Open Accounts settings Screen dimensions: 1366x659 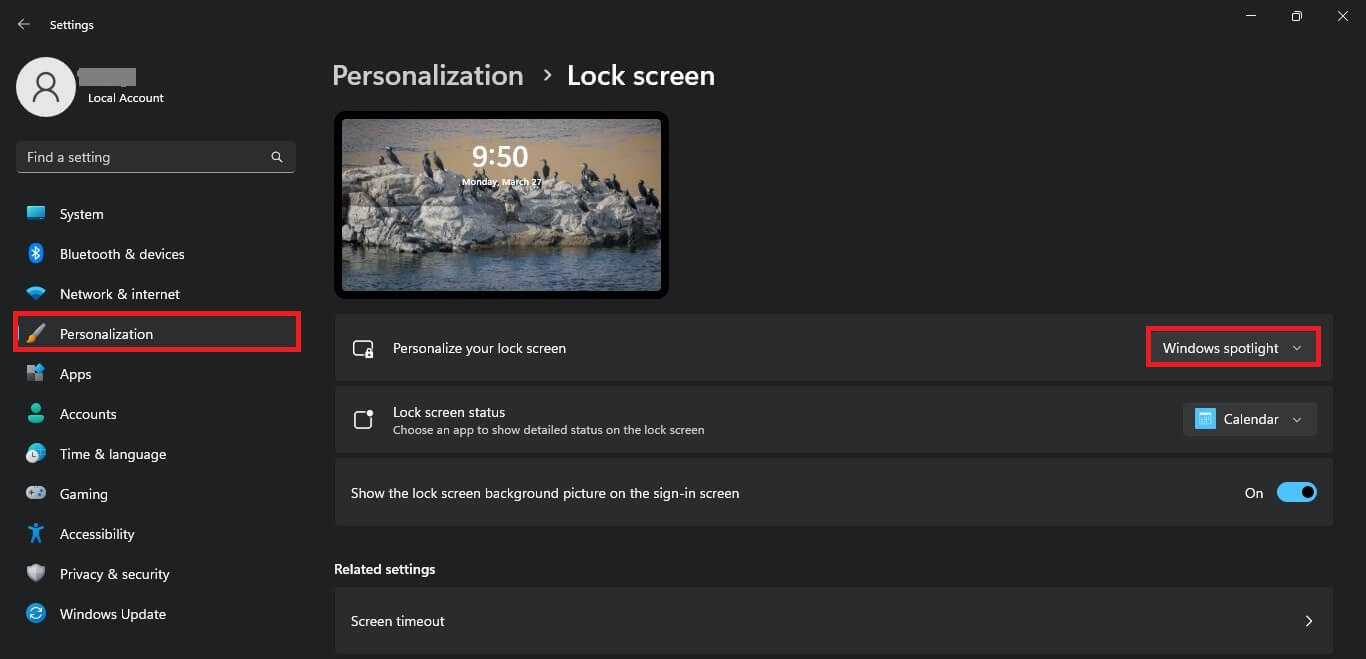pos(88,413)
